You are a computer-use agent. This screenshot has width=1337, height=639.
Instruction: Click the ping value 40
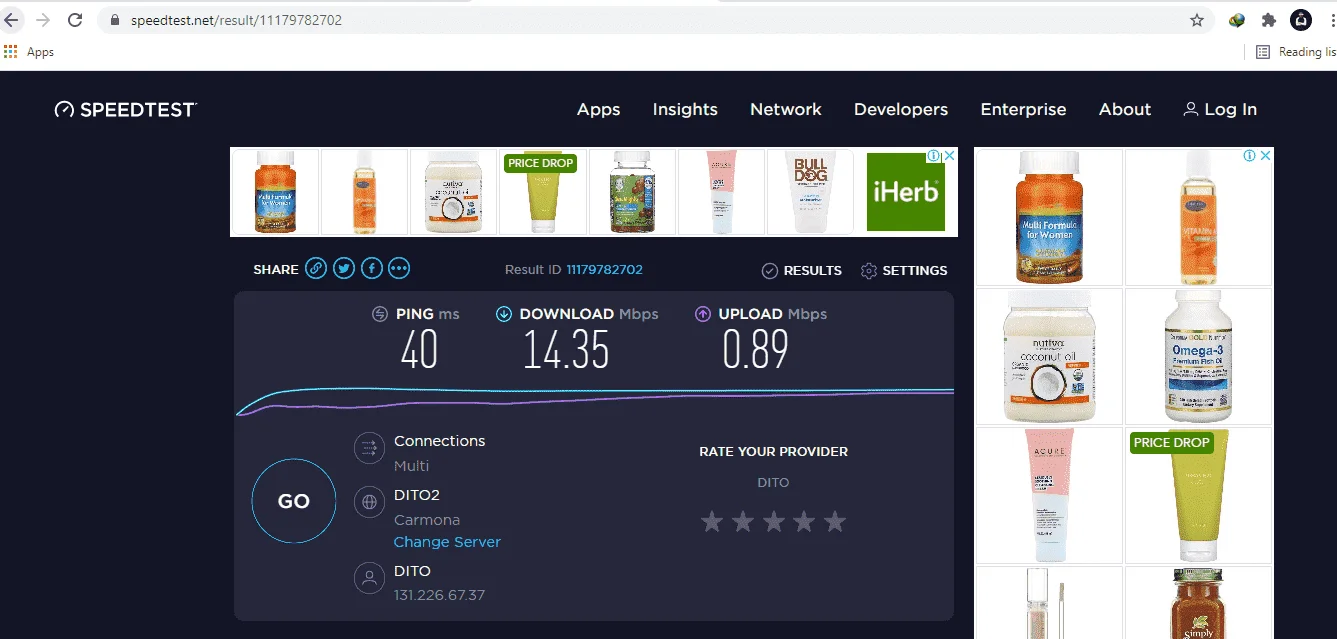coord(419,350)
